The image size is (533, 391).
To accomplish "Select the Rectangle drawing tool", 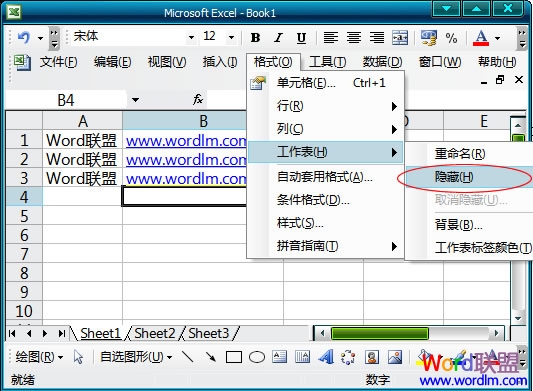I will pyautogui.click(x=234, y=357).
